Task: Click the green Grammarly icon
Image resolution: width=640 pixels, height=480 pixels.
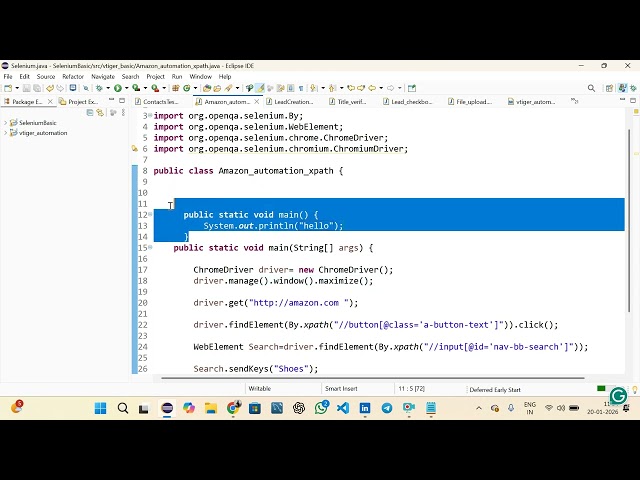Action: [618, 395]
